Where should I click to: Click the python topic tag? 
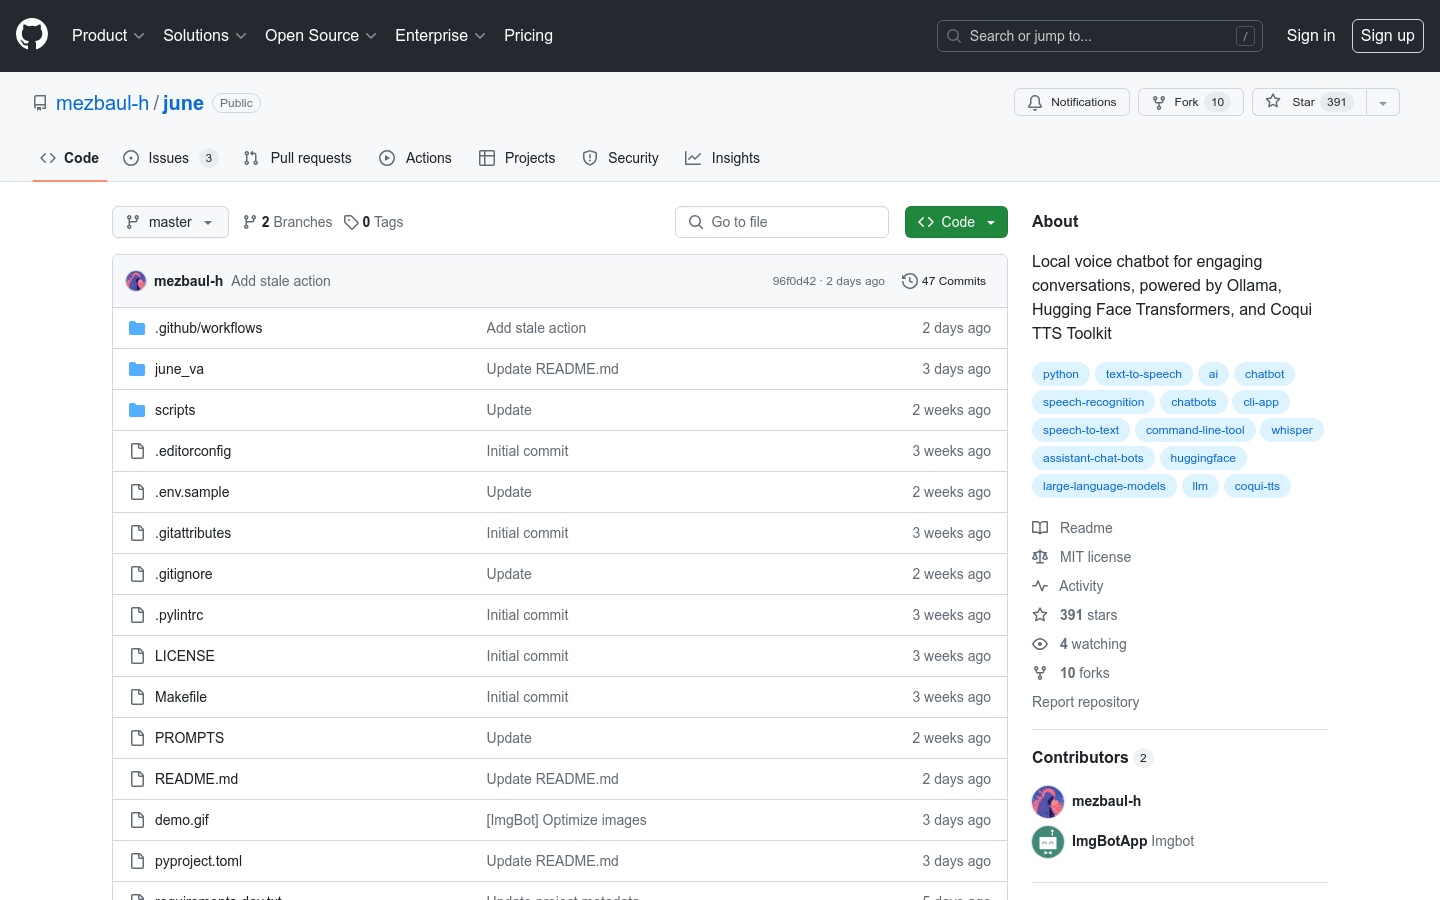1060,374
